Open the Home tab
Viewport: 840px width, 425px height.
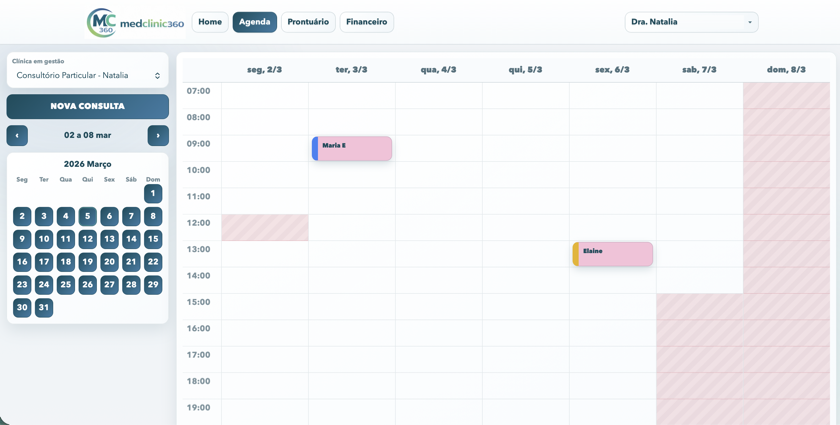click(x=210, y=22)
